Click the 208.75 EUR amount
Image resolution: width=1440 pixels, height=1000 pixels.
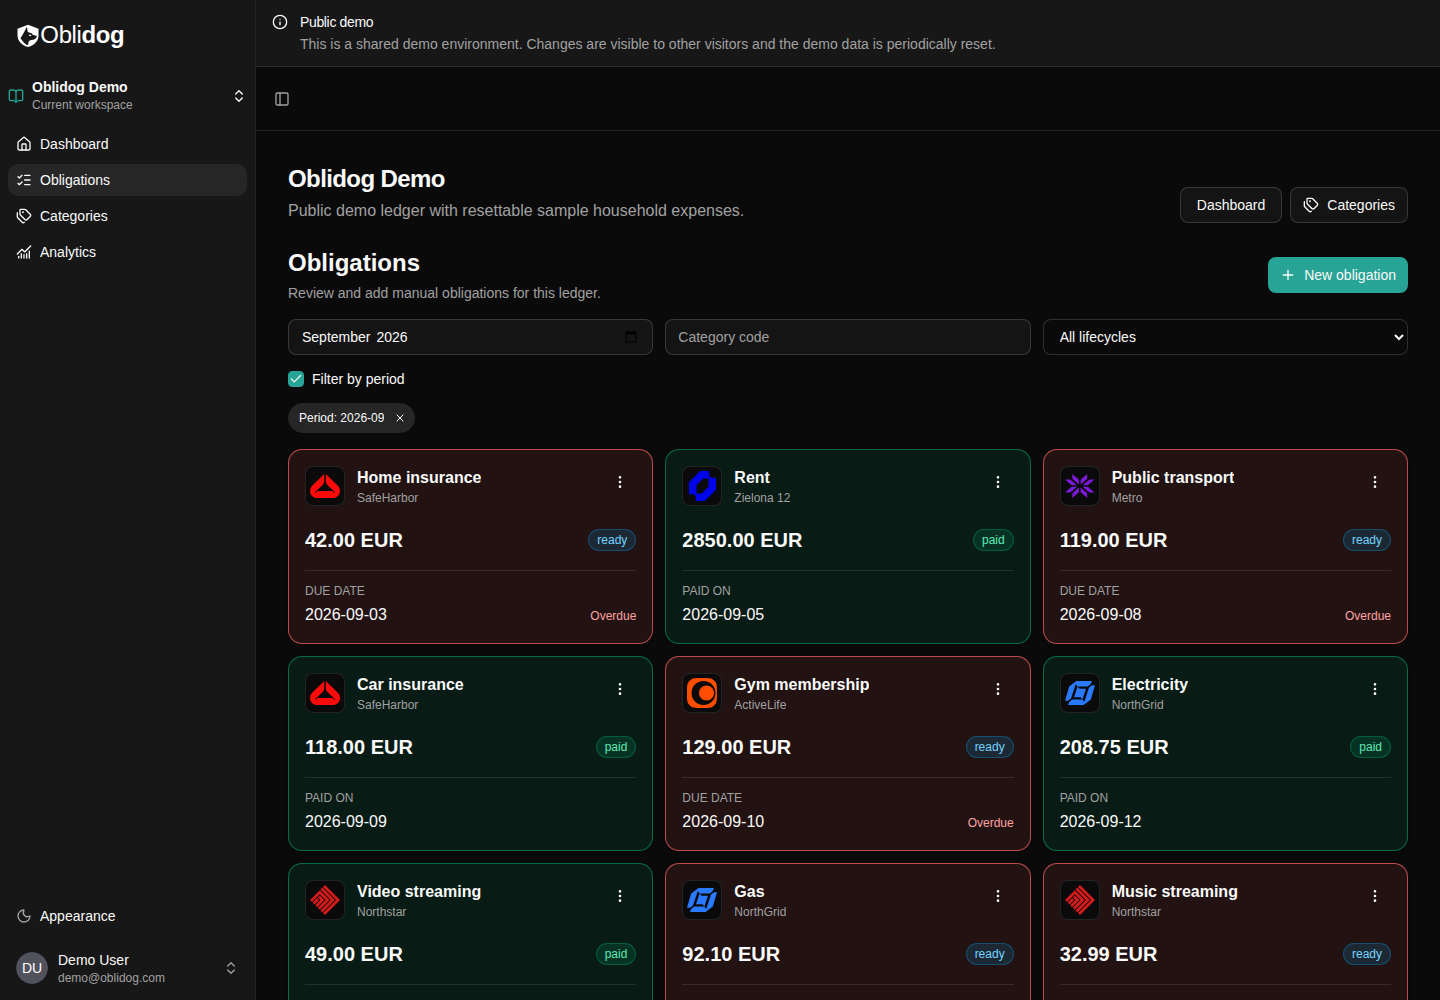point(1114,747)
